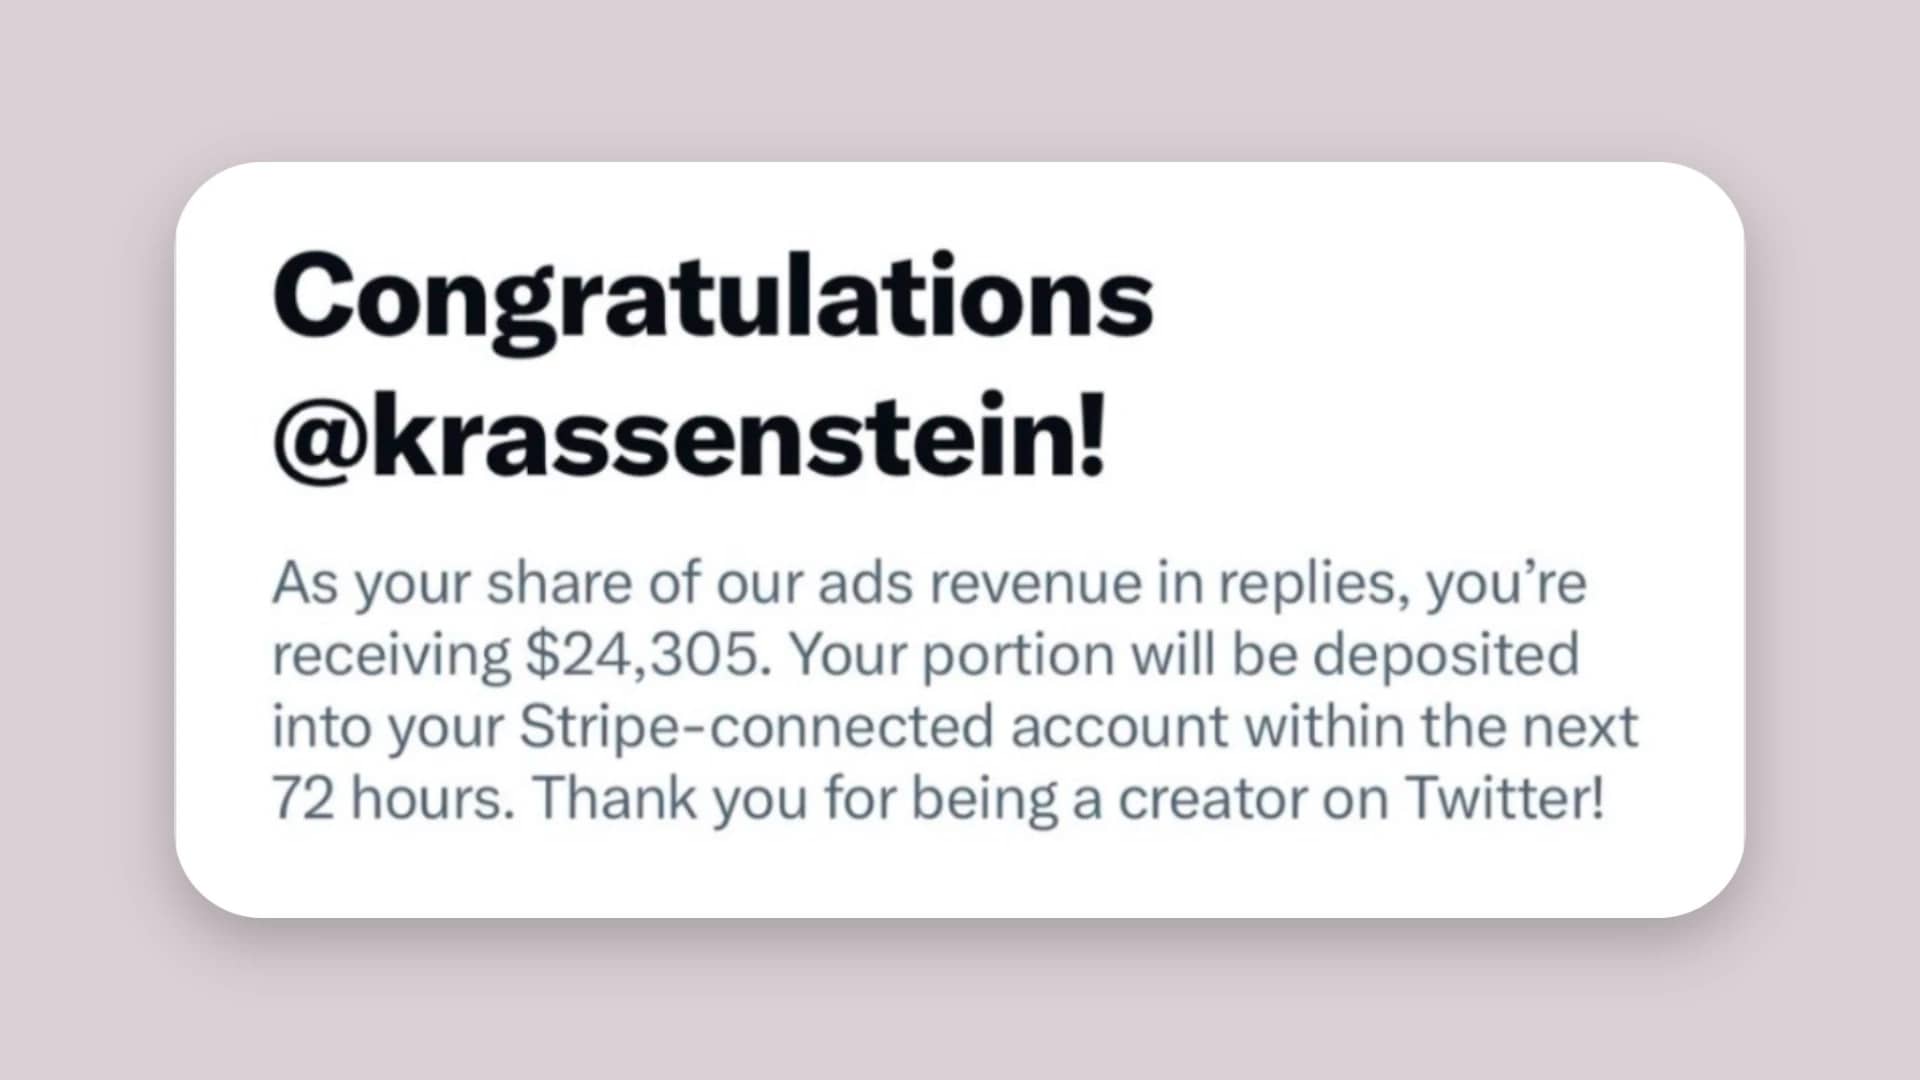Click the Stripe-connected text

[x=756, y=727]
